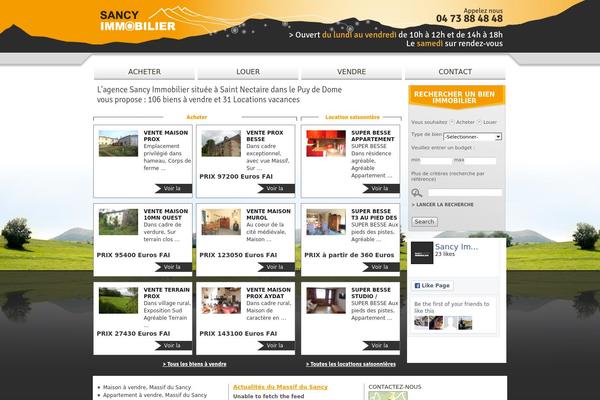Click the phone number 04 73 88 48 48
Screen dimensions: 600x400
pyautogui.click(x=470, y=18)
